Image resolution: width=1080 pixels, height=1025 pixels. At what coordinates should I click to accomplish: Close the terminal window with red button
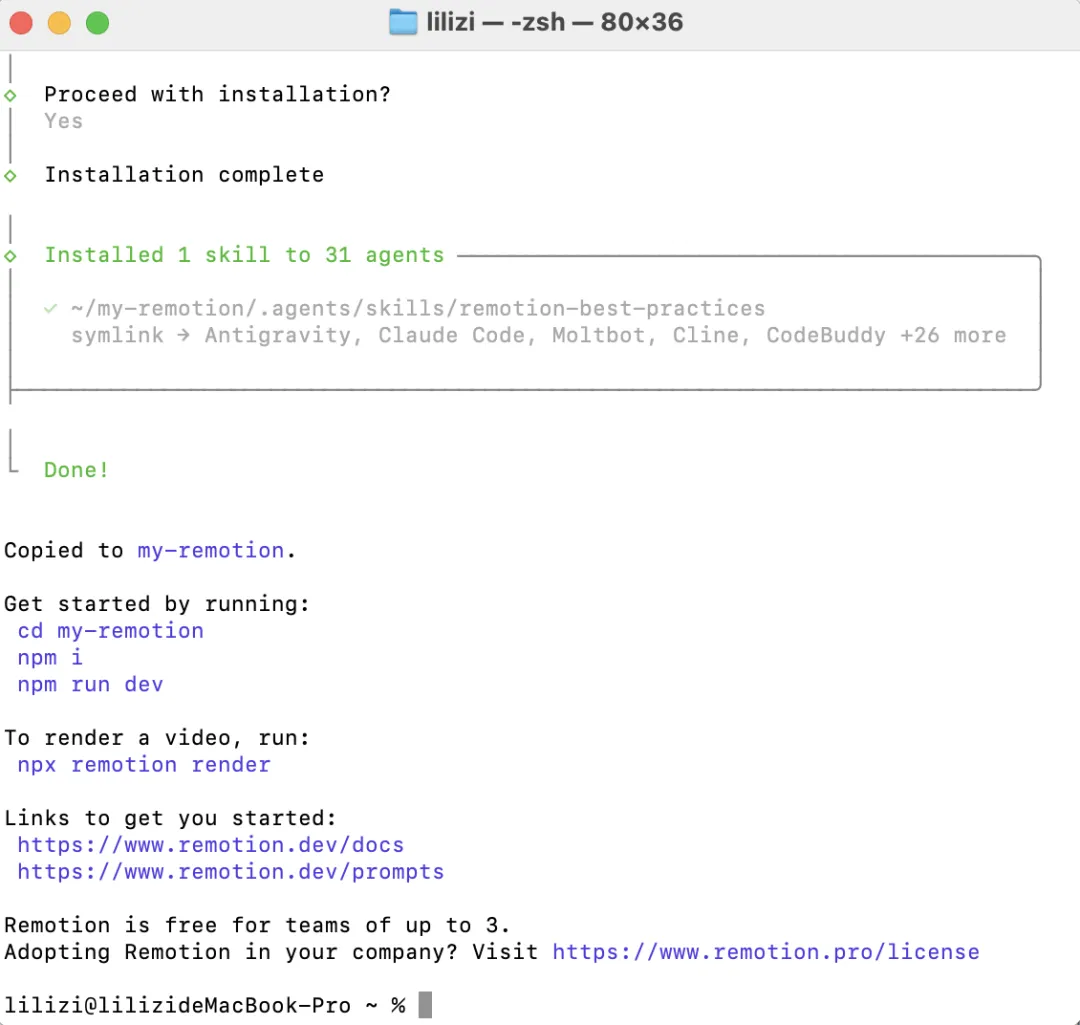coord(21,23)
